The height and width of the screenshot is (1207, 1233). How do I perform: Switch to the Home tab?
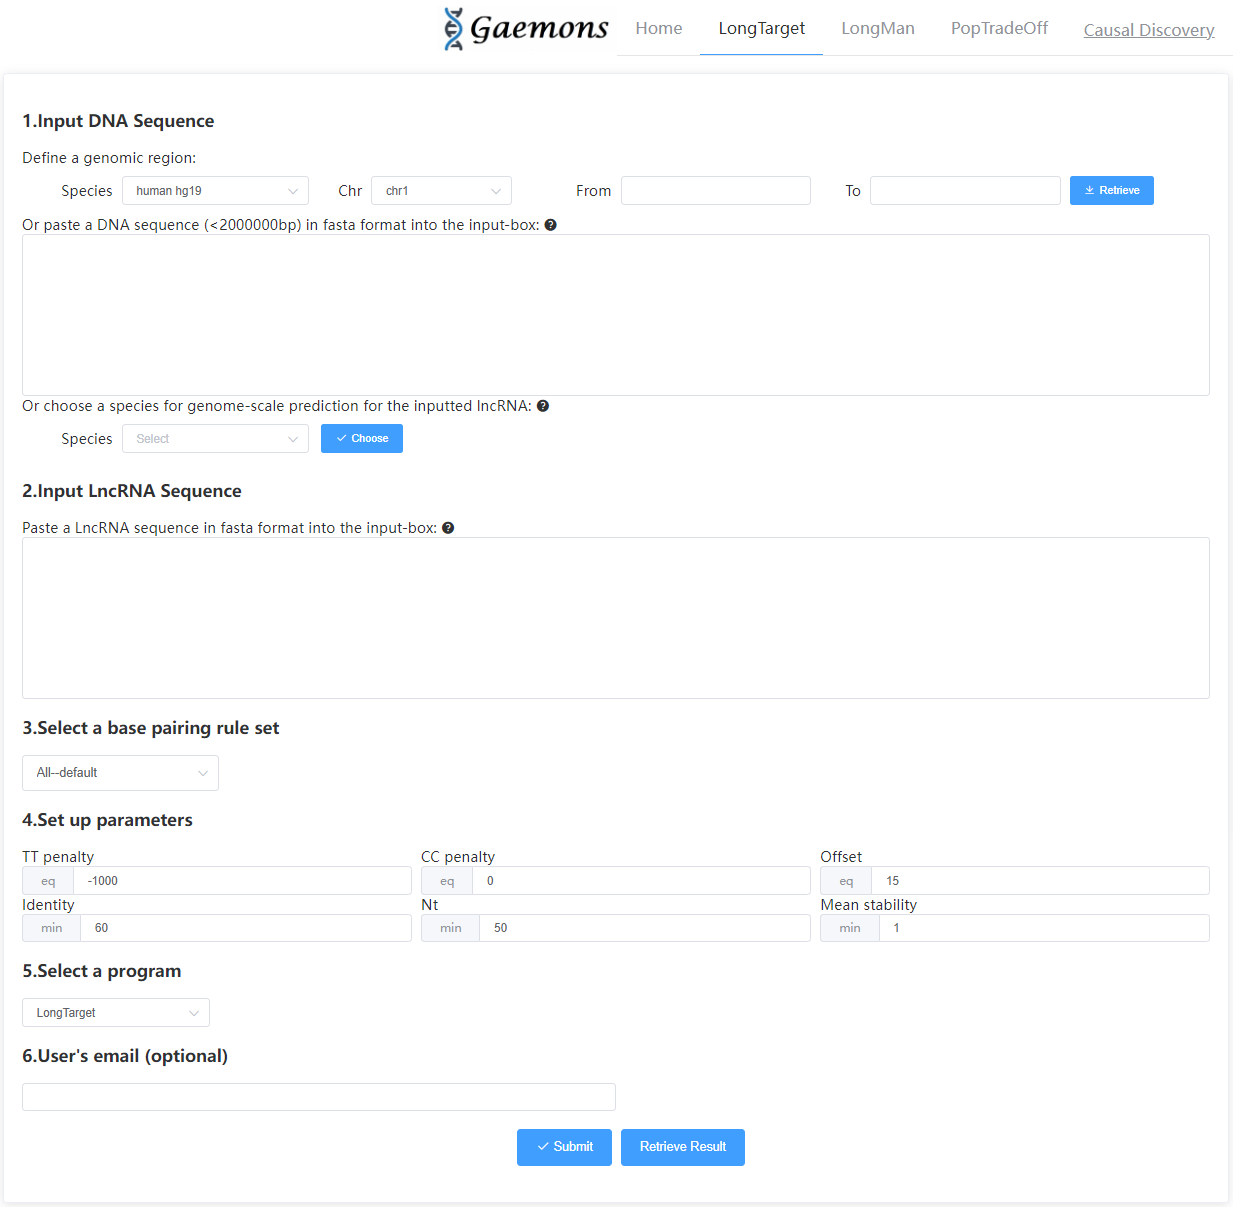coord(658,29)
